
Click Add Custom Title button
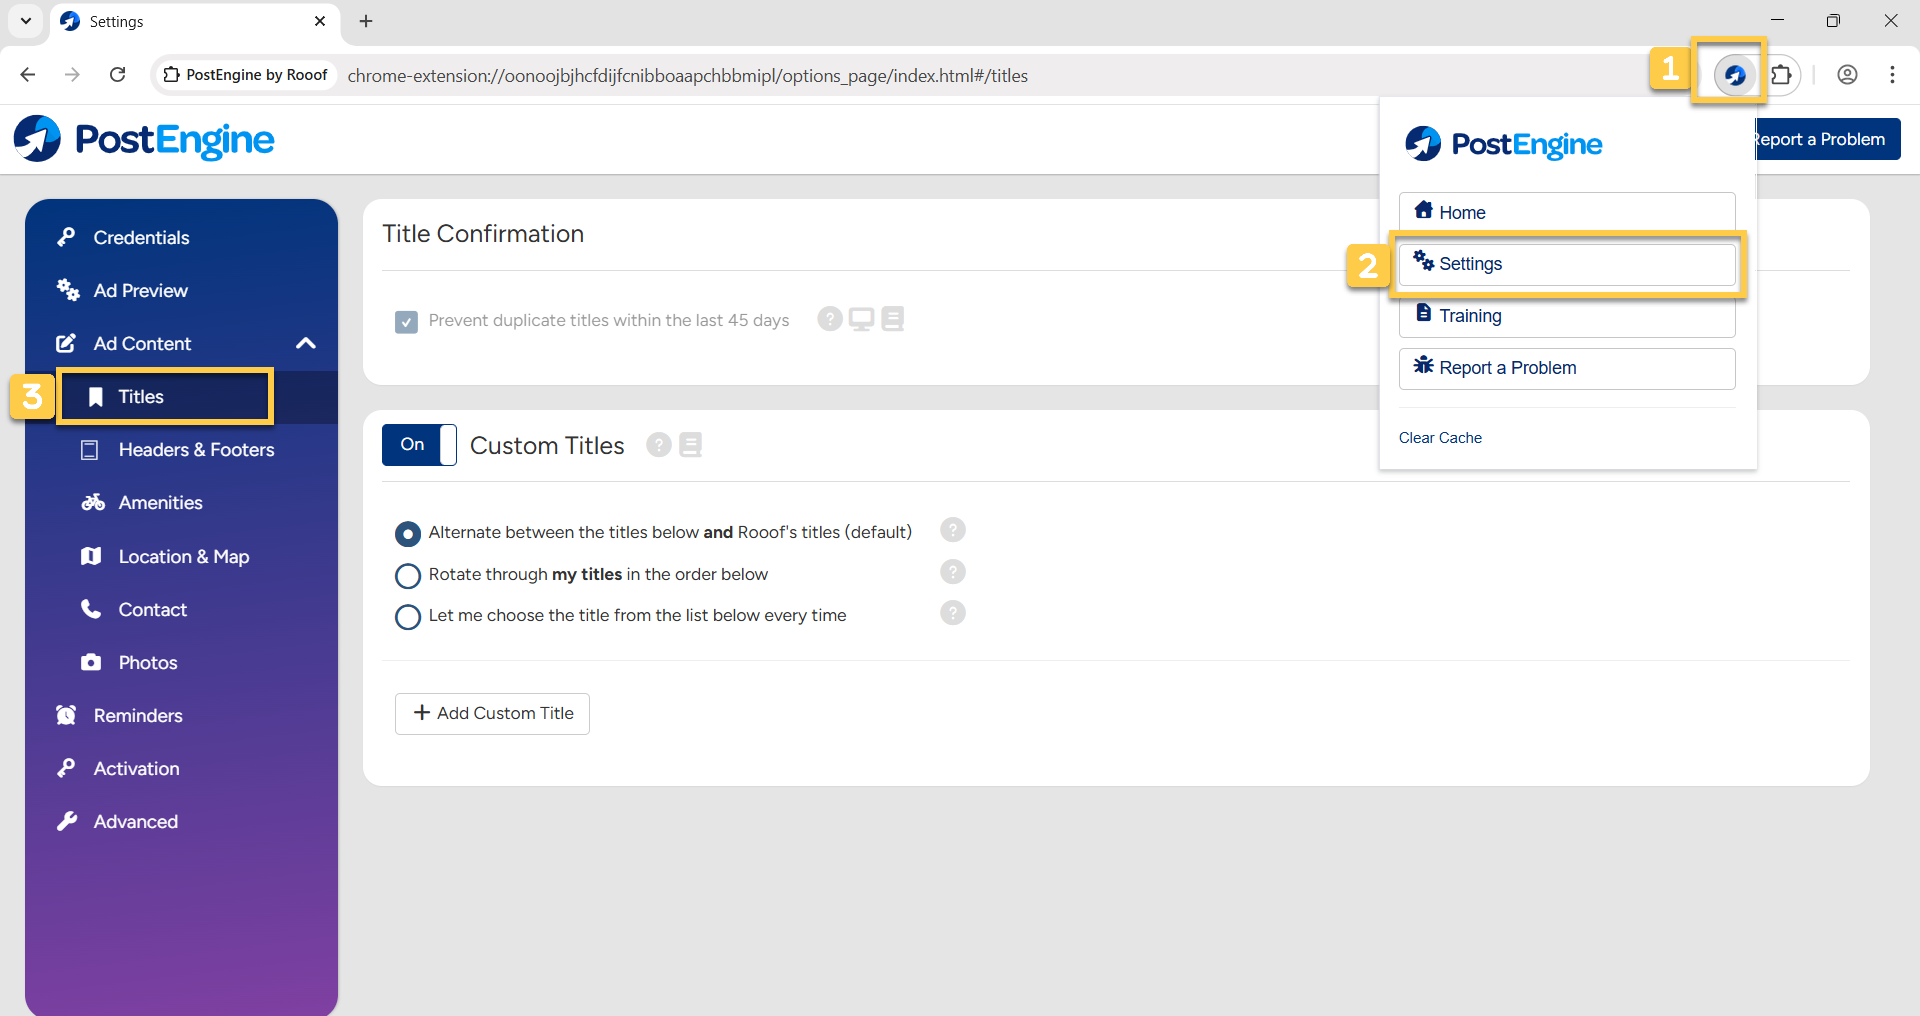pyautogui.click(x=492, y=714)
